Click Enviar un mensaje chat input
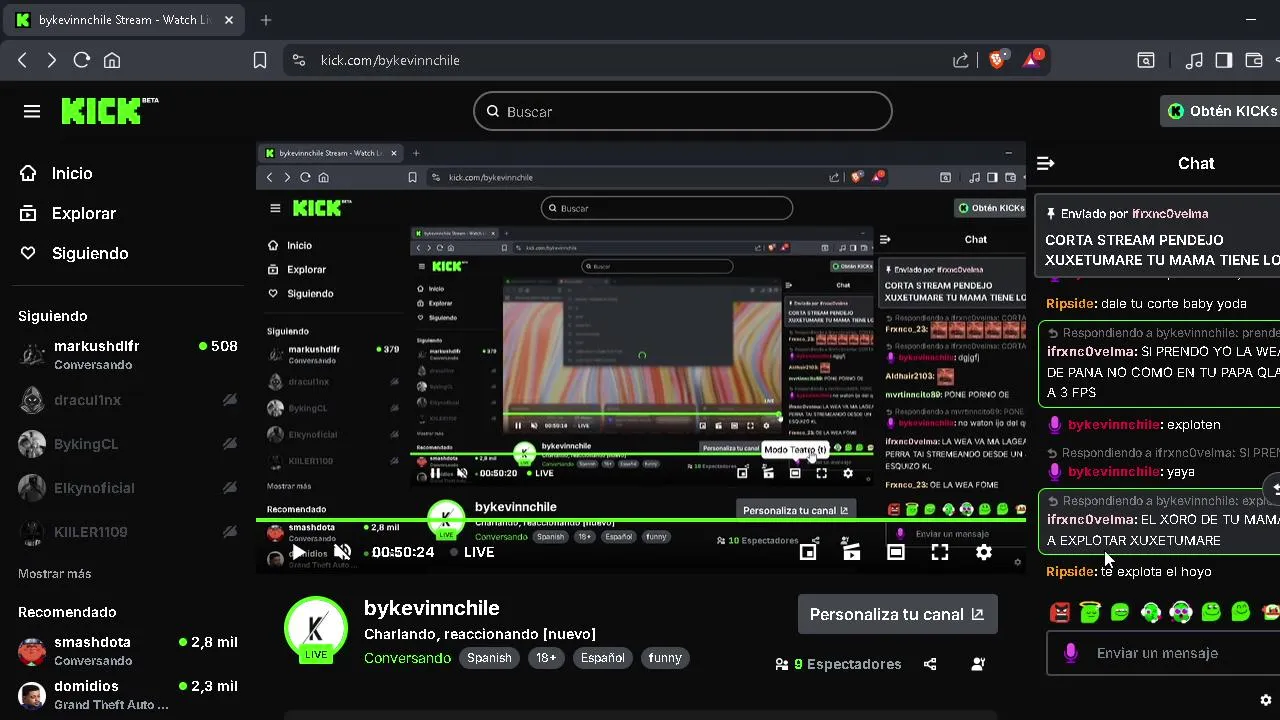 pyautogui.click(x=1164, y=653)
